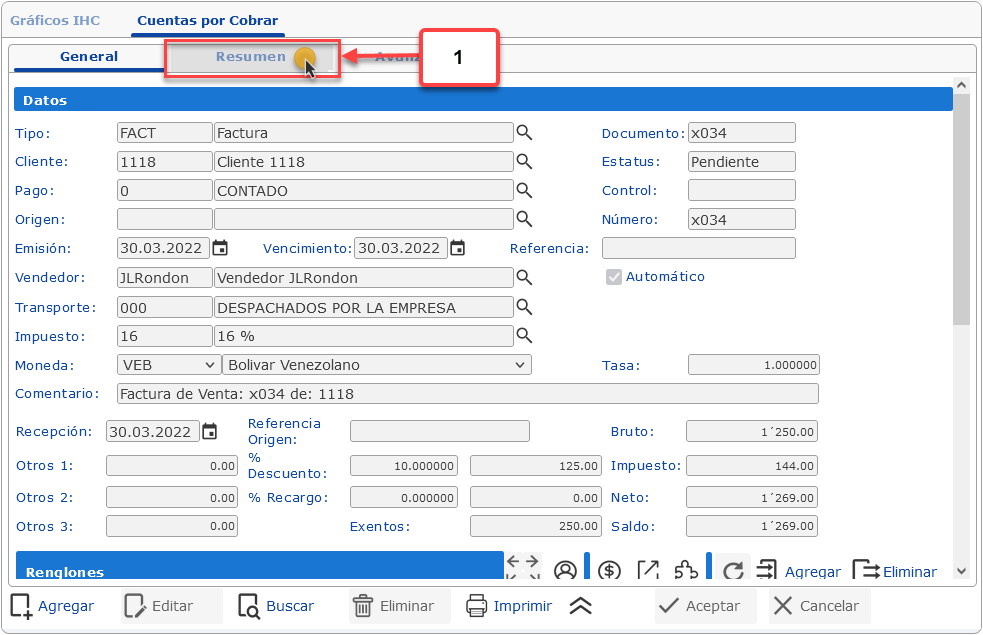Click the puzzle piece icon in Renglones
Screen dimensions: 983x635
point(686,571)
